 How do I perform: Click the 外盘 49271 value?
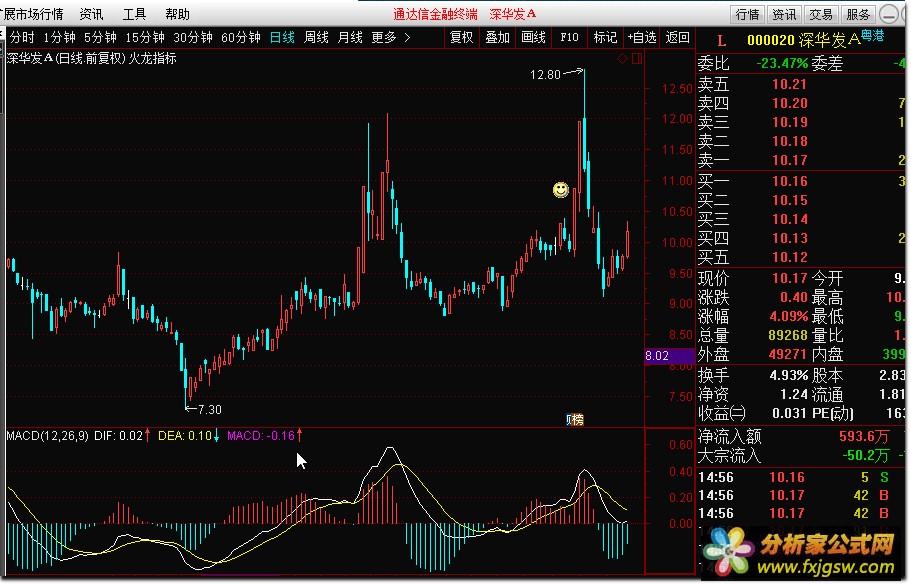tap(788, 354)
